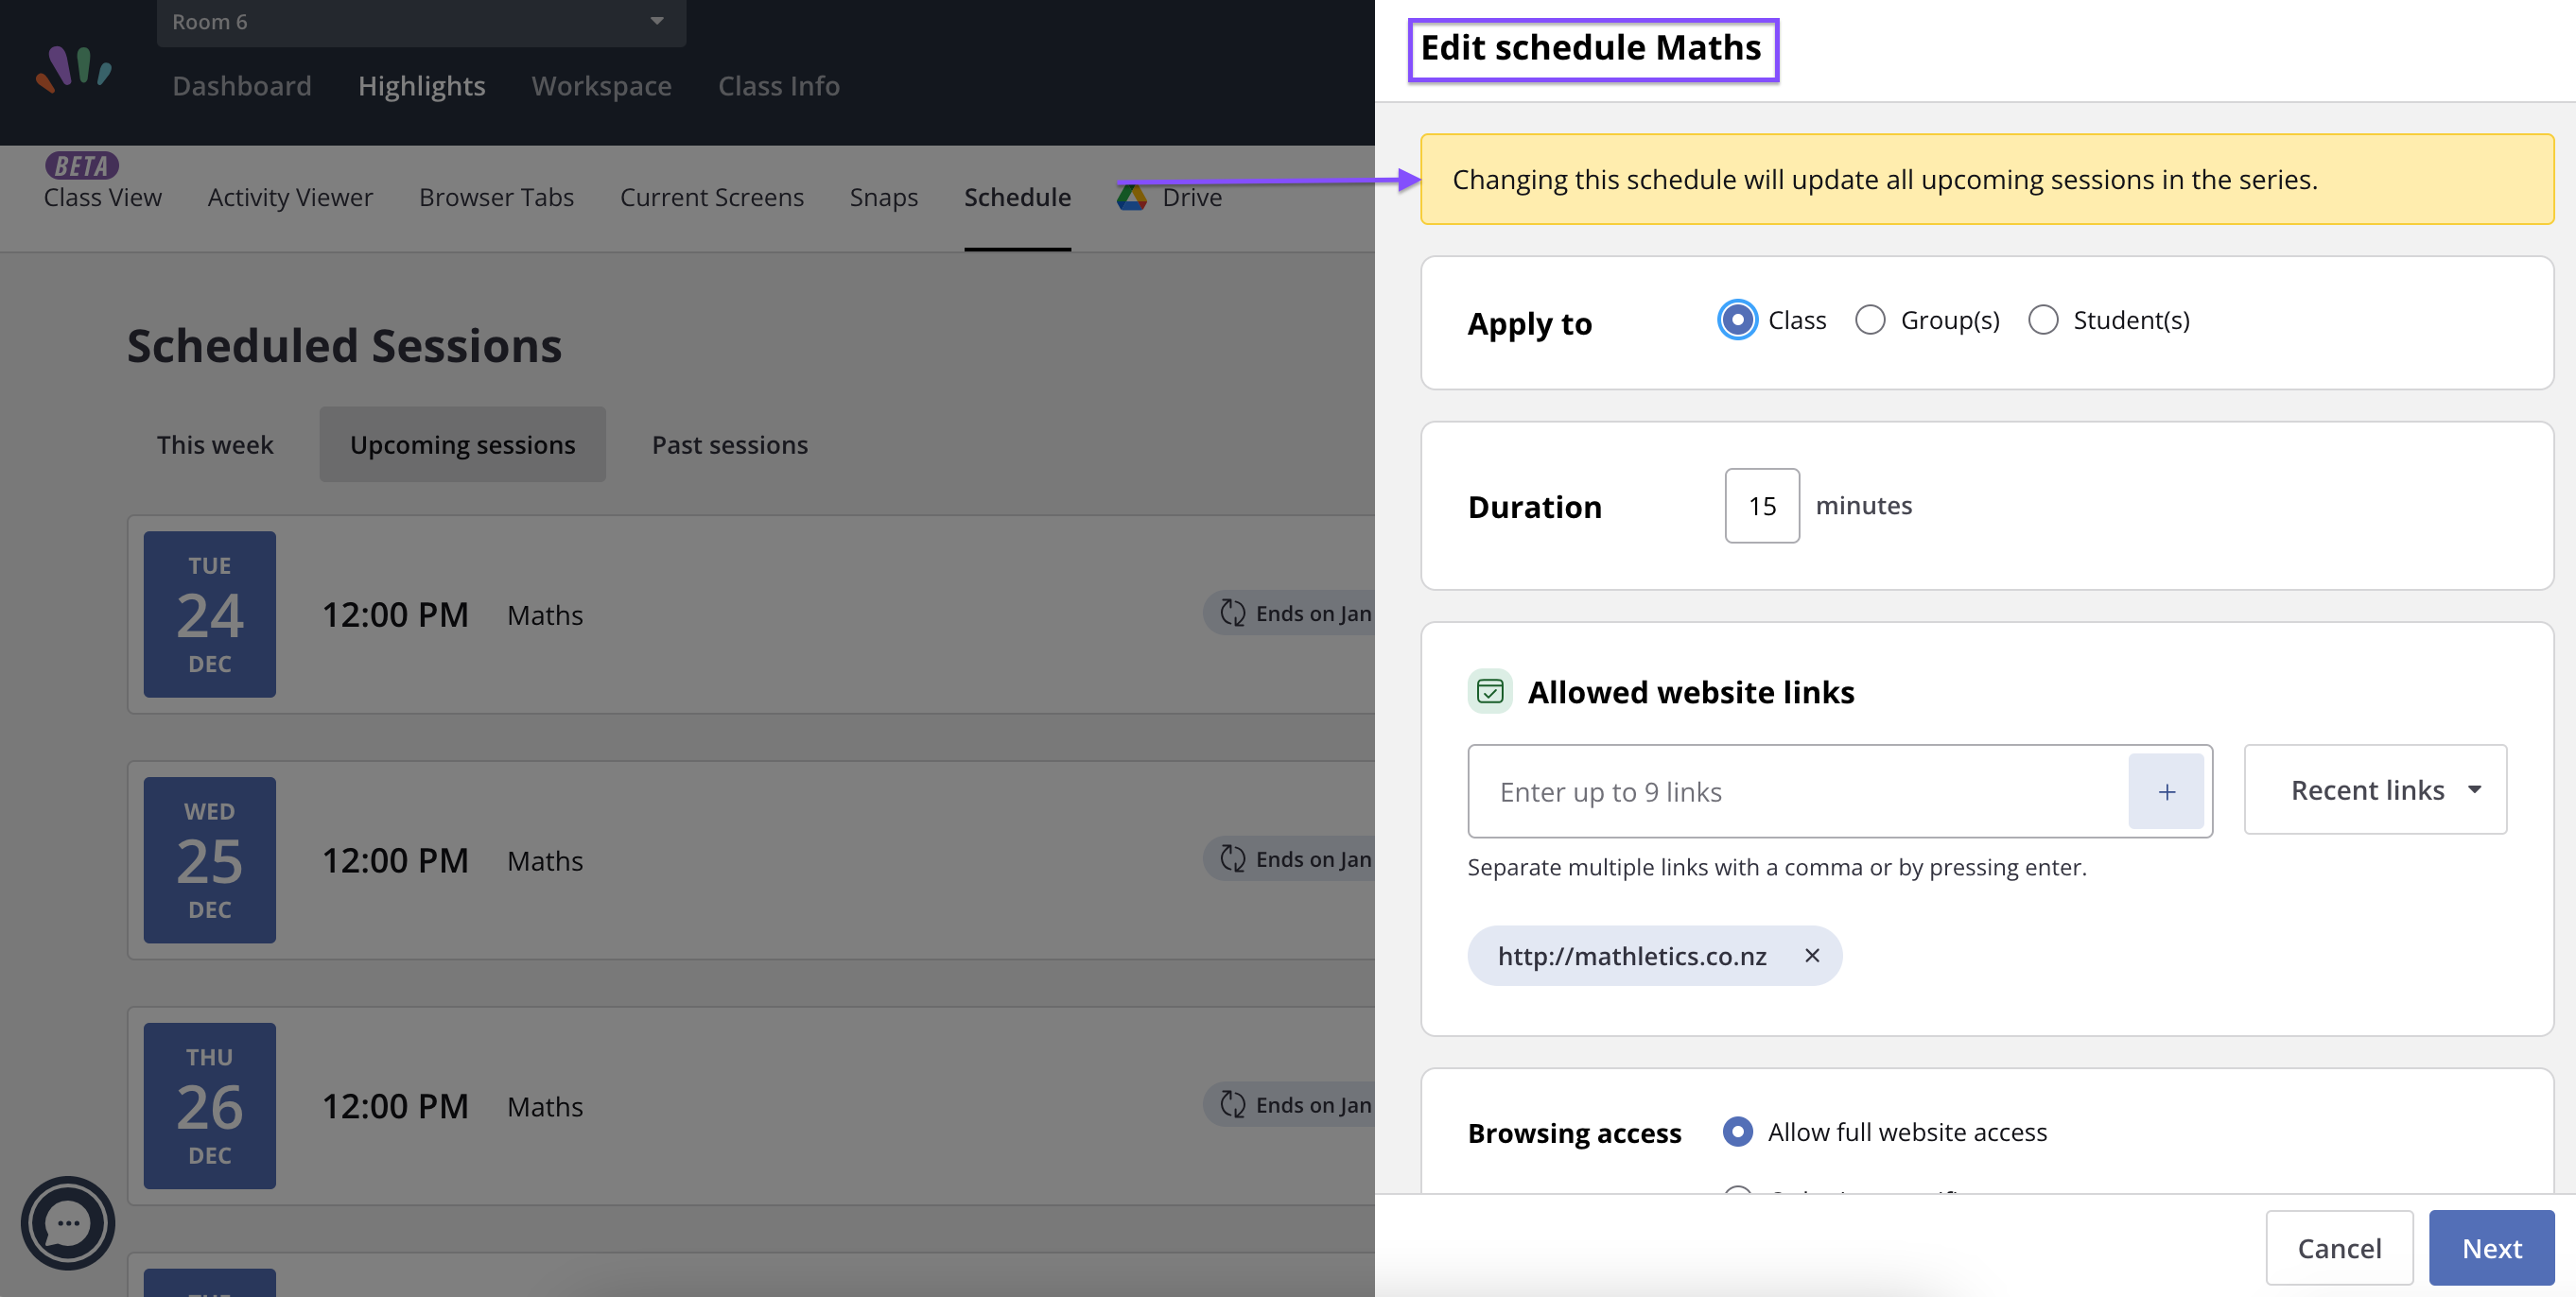Screen dimensions: 2576x1297
Task: Click the WED 25 DEC date tile
Action: (x=210, y=860)
